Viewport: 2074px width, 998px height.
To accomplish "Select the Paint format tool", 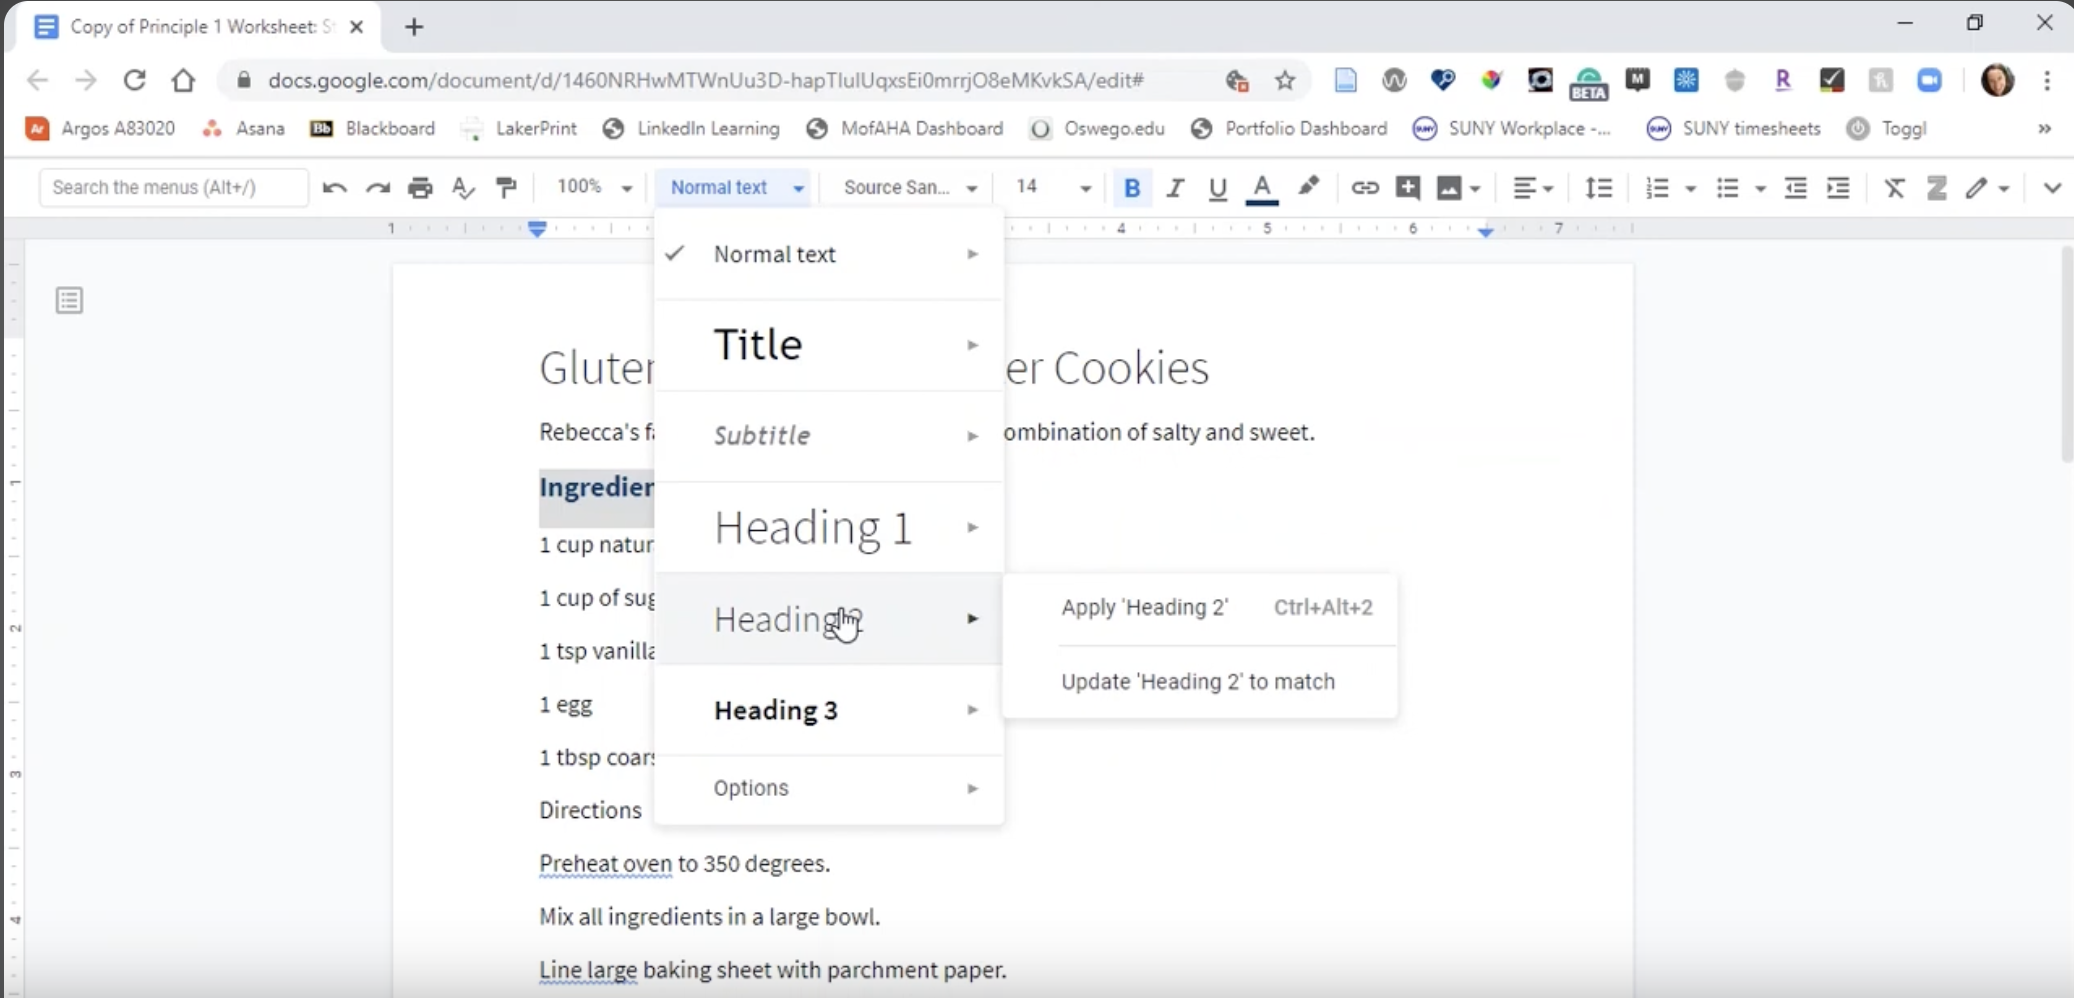I will 507,188.
